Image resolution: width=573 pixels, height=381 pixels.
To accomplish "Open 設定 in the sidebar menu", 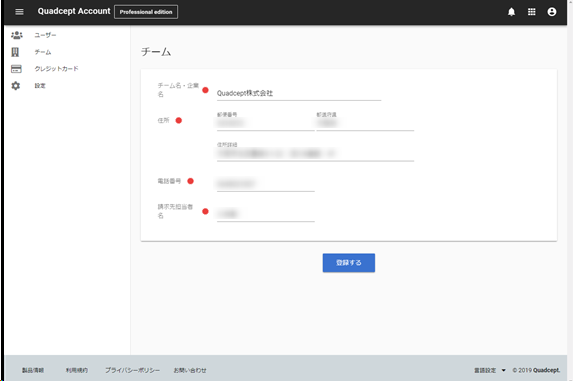I will pos(40,85).
